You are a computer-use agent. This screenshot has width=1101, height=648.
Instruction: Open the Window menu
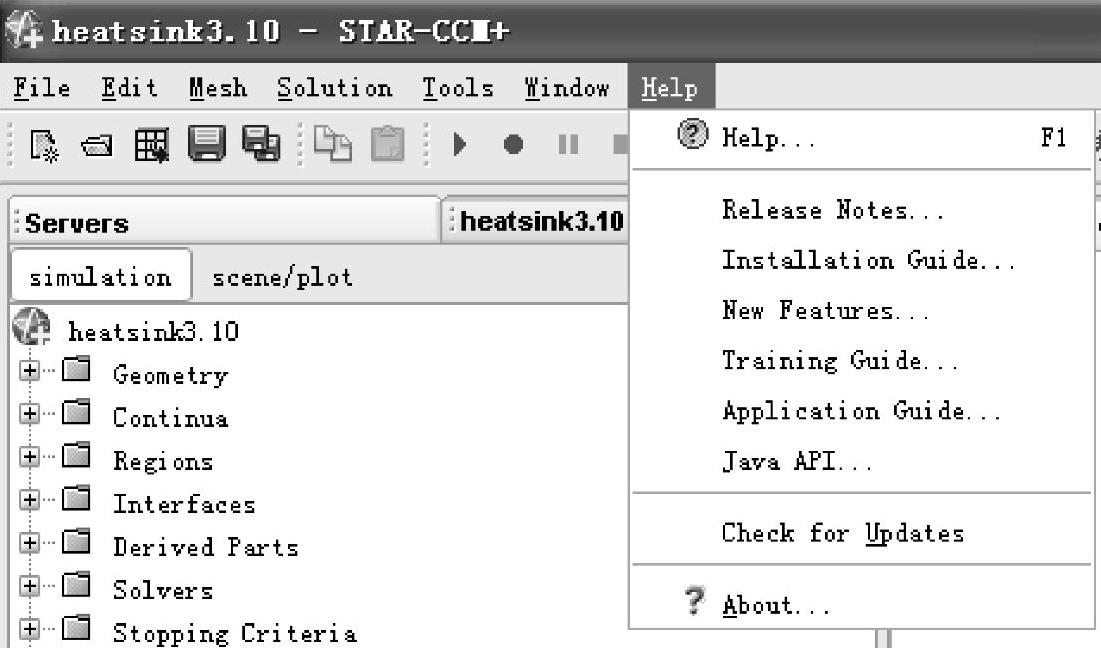567,88
